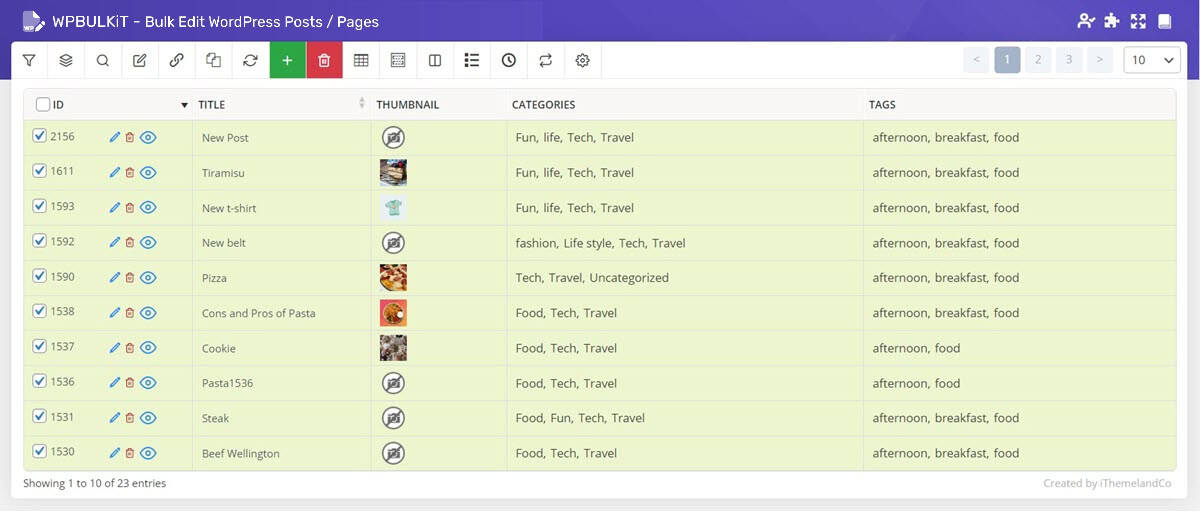Open the gear settings icon
This screenshot has height=512, width=1200.
[582, 60]
